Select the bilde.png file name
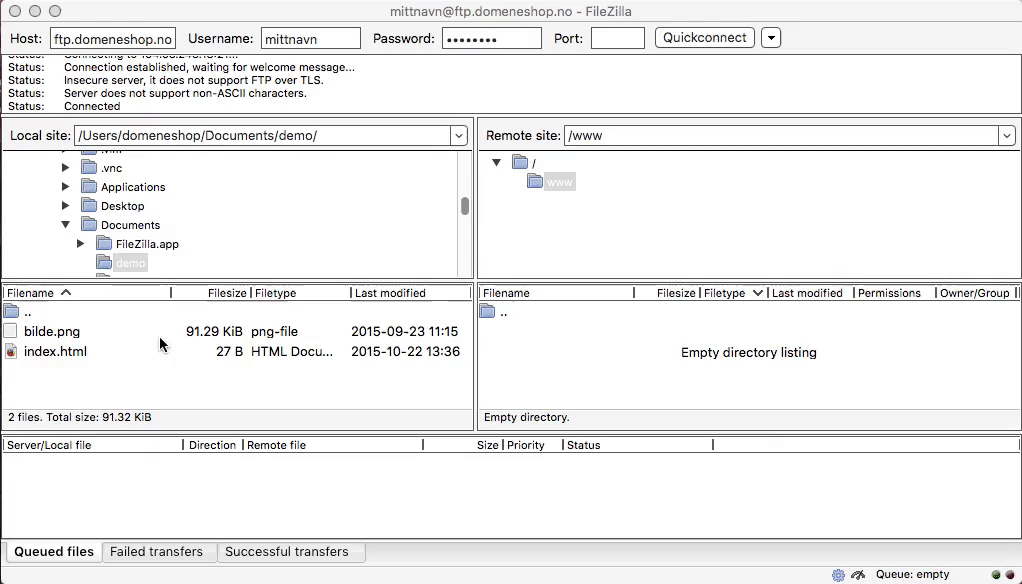The width and height of the screenshot is (1022, 584). [x=52, y=332]
